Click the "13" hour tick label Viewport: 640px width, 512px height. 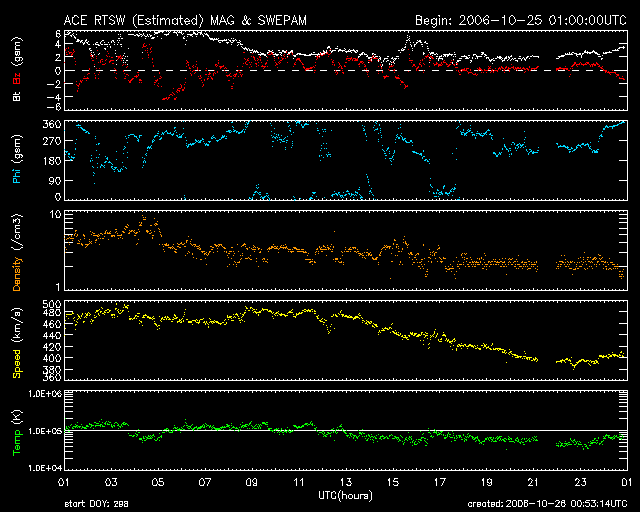click(345, 482)
